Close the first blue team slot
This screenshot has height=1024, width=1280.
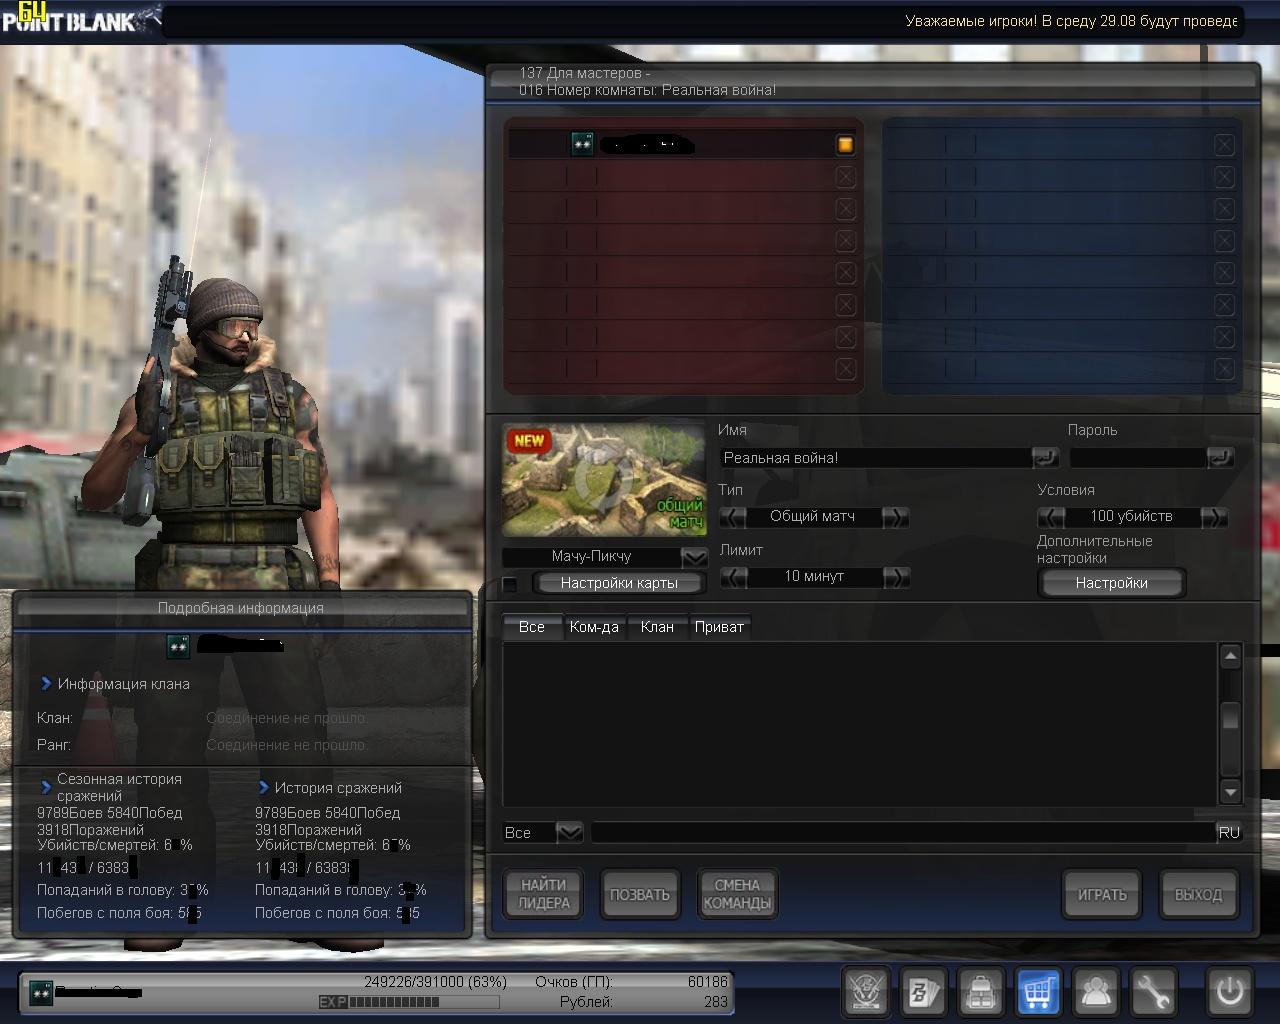coord(1224,145)
